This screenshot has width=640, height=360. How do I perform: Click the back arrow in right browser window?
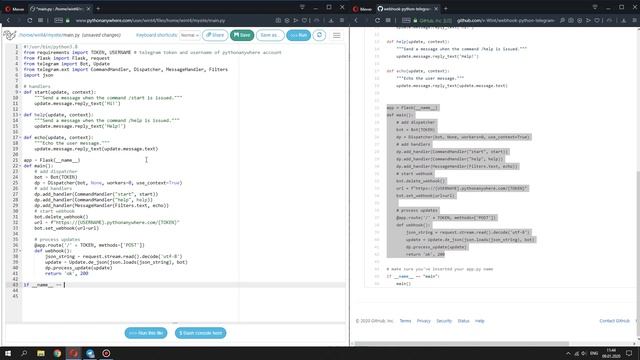(356, 20)
